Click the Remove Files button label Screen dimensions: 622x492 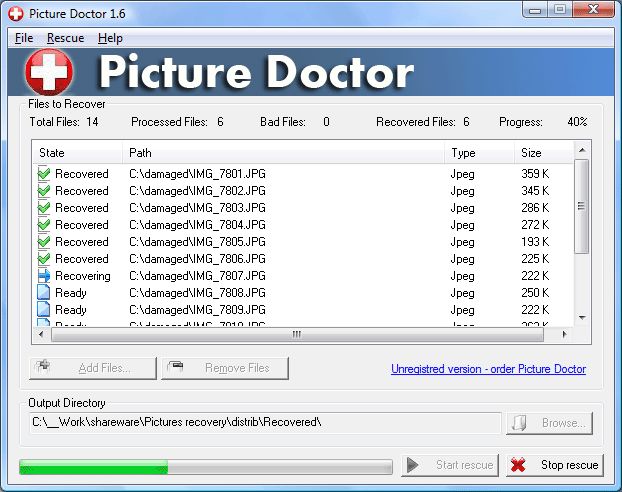point(237,368)
